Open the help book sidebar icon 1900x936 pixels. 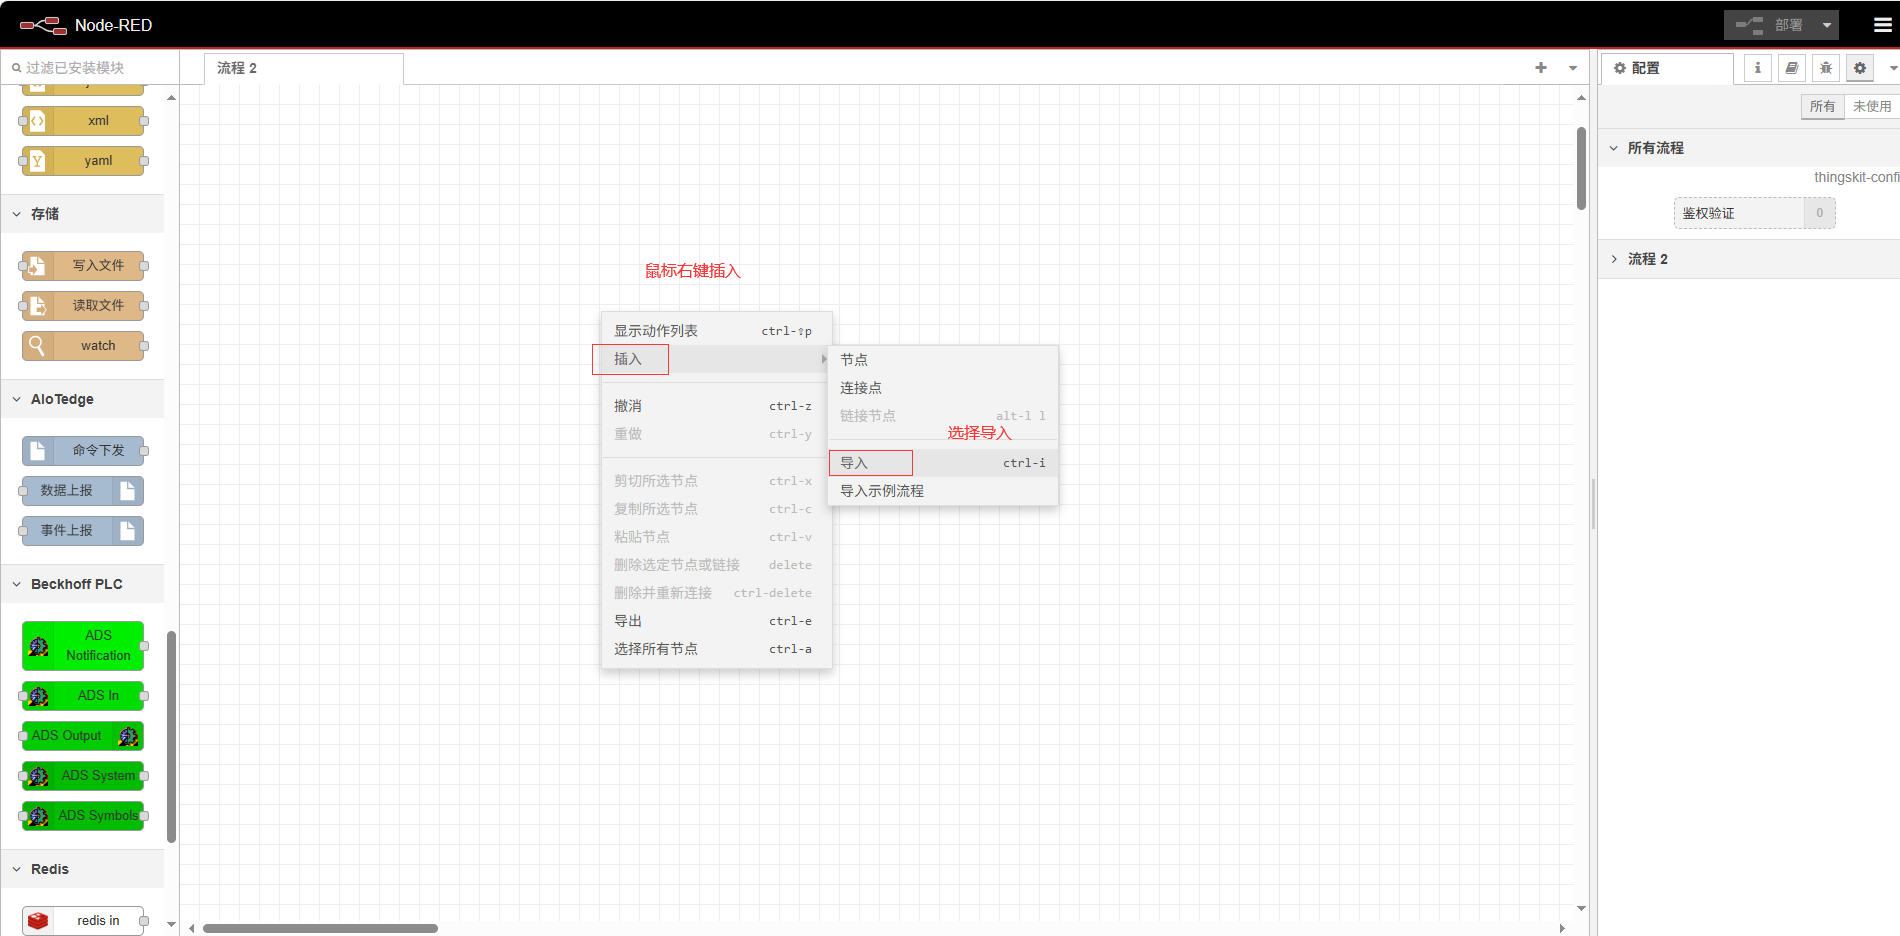coord(1791,68)
